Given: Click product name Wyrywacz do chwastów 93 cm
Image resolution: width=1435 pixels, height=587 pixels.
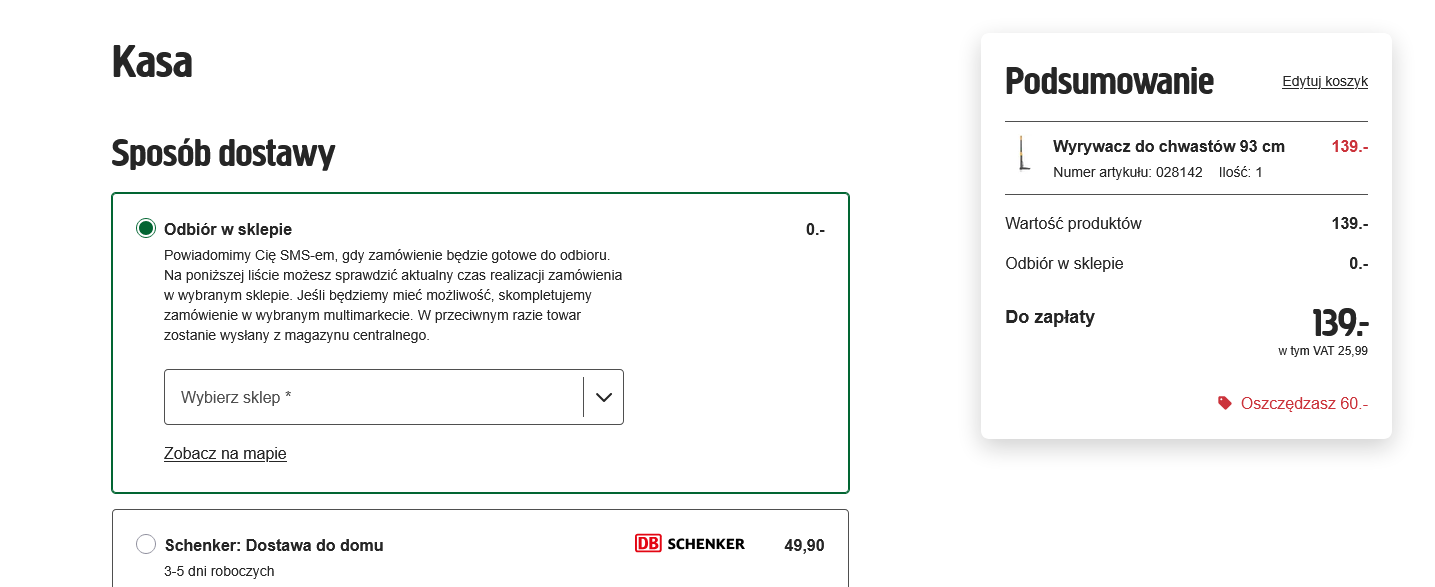Looking at the screenshot, I should 1169,146.
